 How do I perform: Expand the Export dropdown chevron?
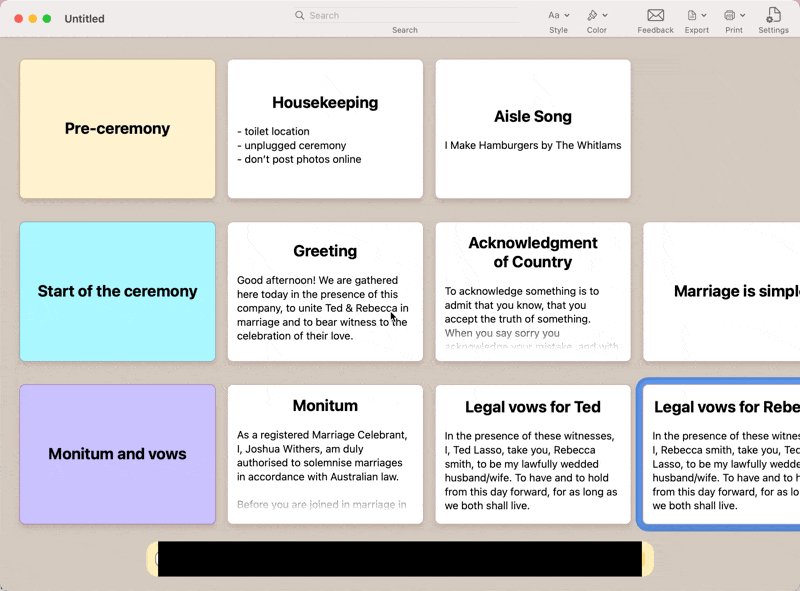(x=704, y=15)
